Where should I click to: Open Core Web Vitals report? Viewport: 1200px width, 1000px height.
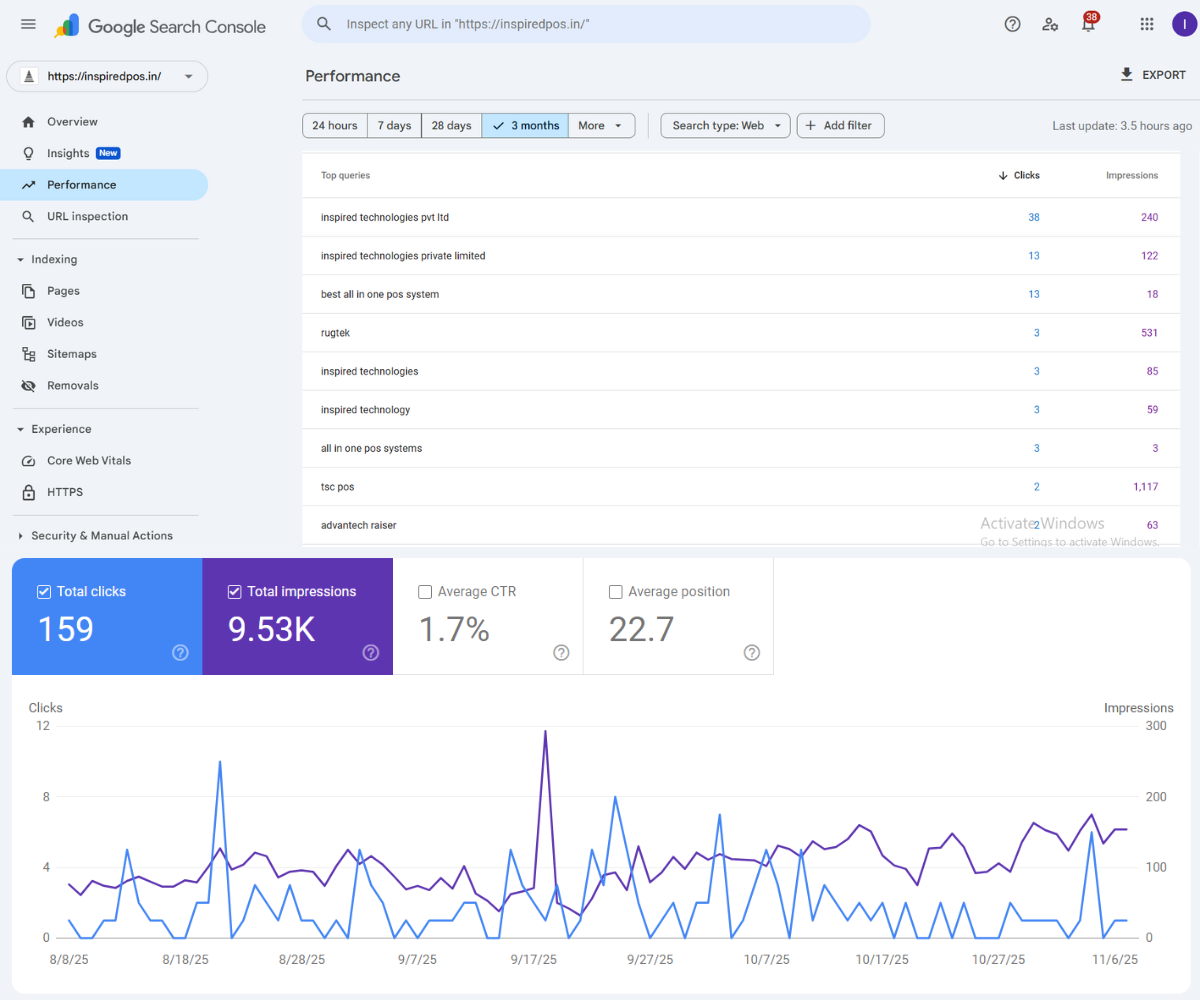pos(88,461)
